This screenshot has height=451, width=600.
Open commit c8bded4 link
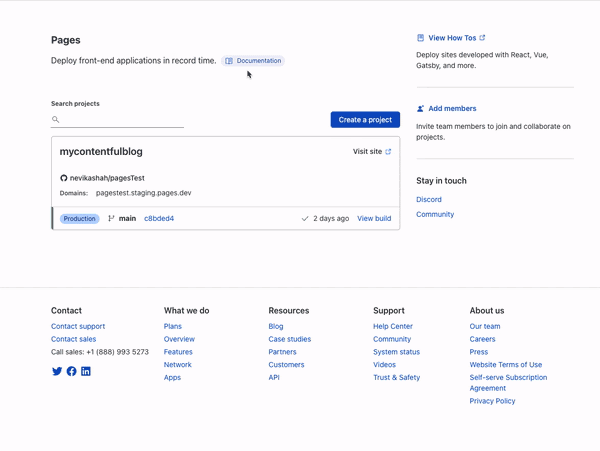click(x=159, y=218)
